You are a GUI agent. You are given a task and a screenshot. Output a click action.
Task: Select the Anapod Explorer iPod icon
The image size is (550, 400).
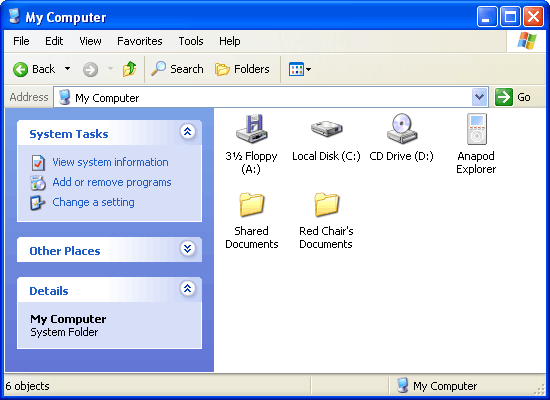tap(476, 129)
